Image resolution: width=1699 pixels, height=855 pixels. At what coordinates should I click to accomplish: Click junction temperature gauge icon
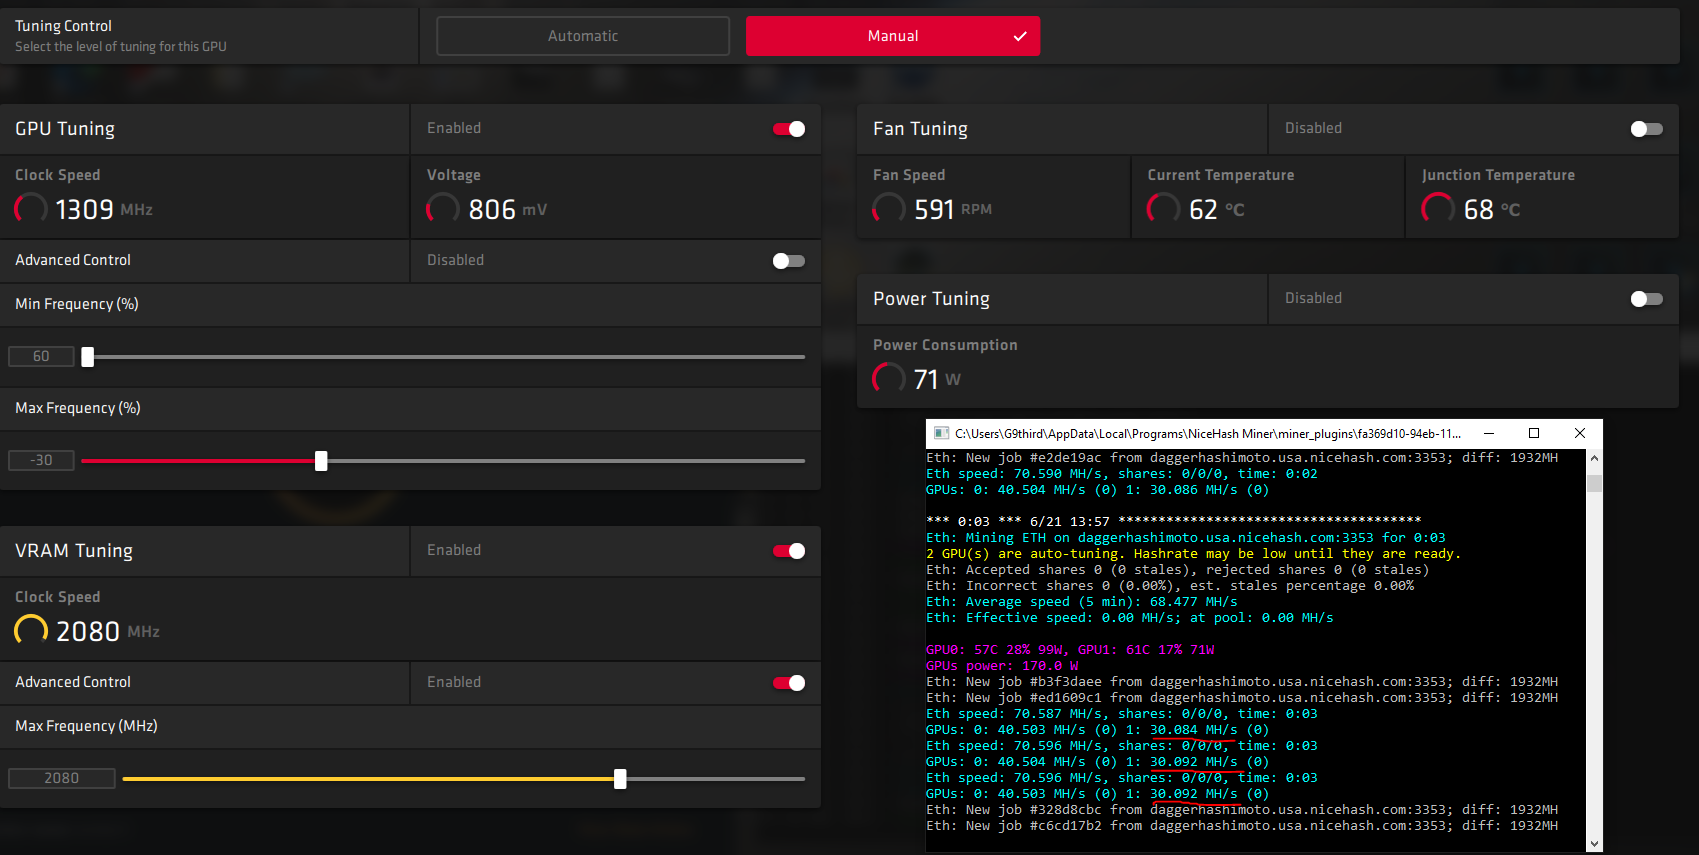(x=1438, y=209)
